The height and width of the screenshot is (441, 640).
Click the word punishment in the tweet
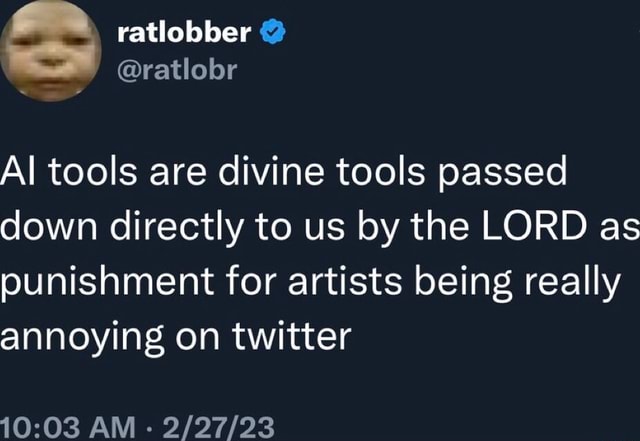click(x=107, y=282)
